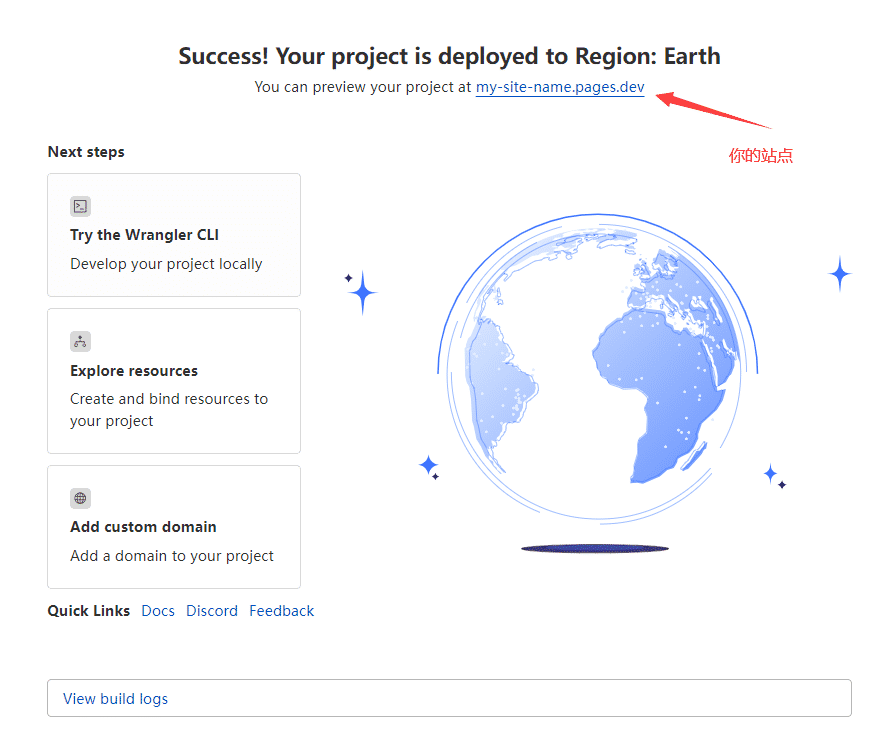This screenshot has width=889, height=748.
Task: Choose the Add custom domain title
Action: click(143, 527)
